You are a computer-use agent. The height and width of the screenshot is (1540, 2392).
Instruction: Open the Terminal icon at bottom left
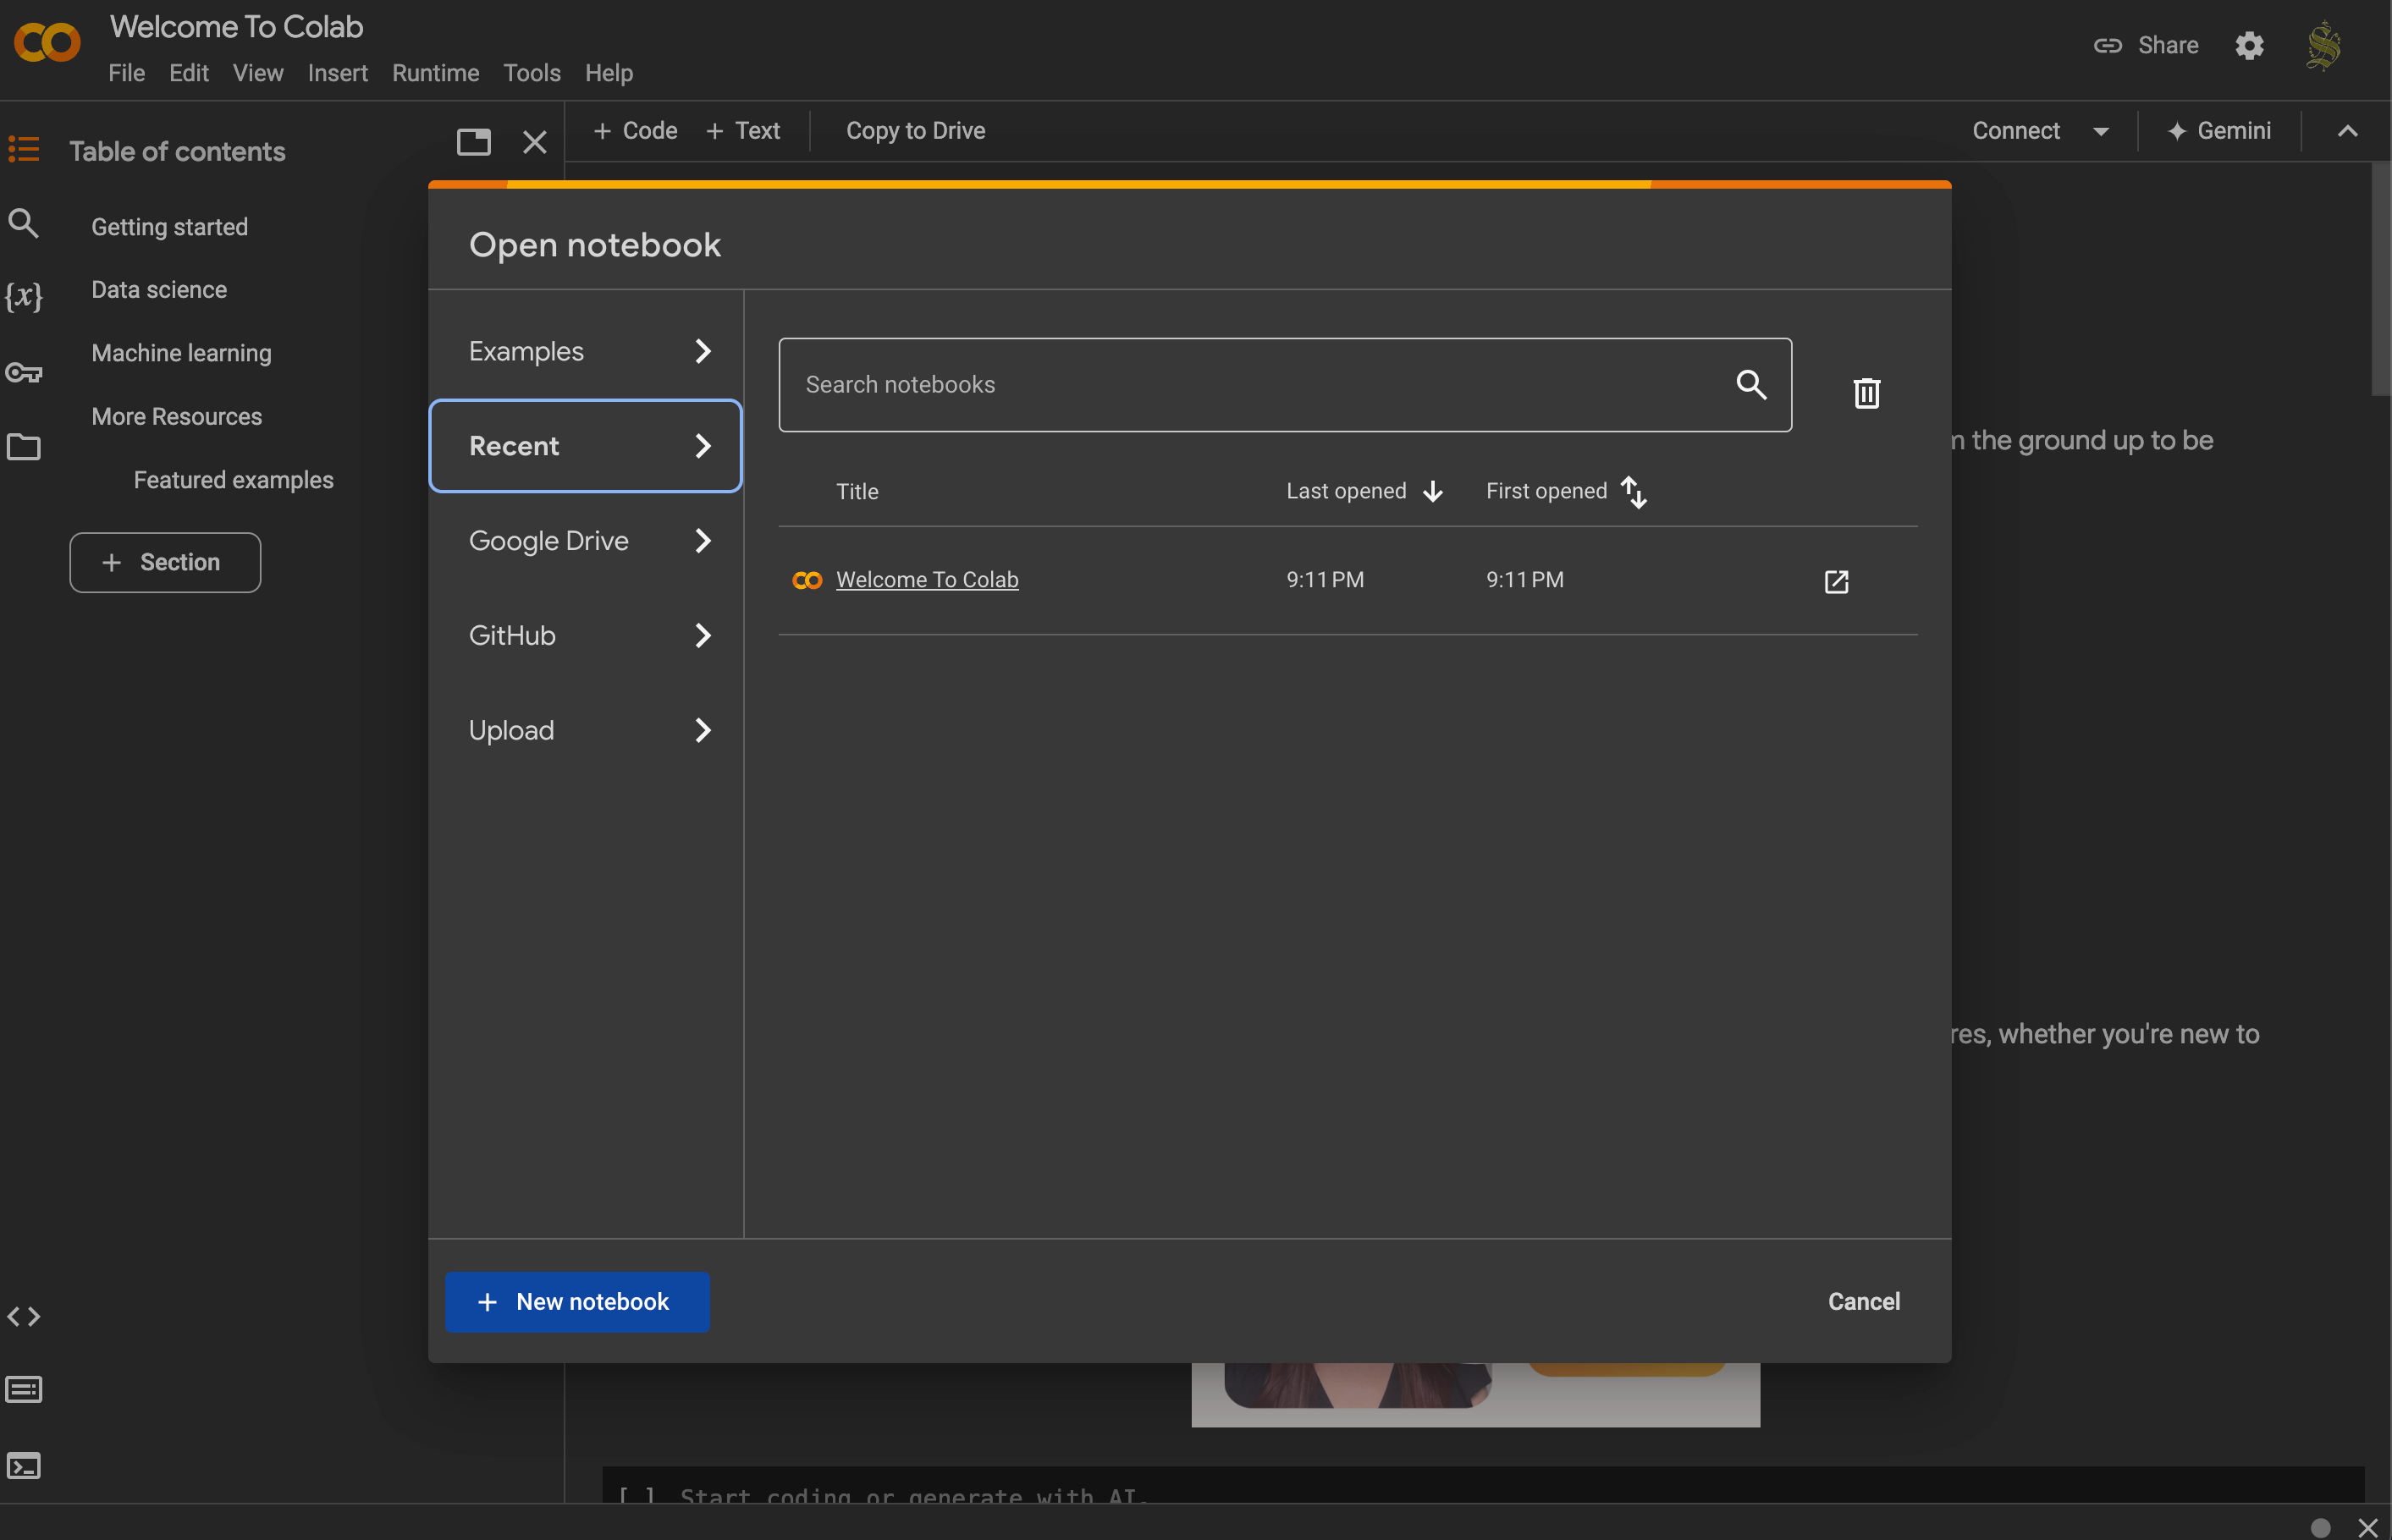point(24,1466)
